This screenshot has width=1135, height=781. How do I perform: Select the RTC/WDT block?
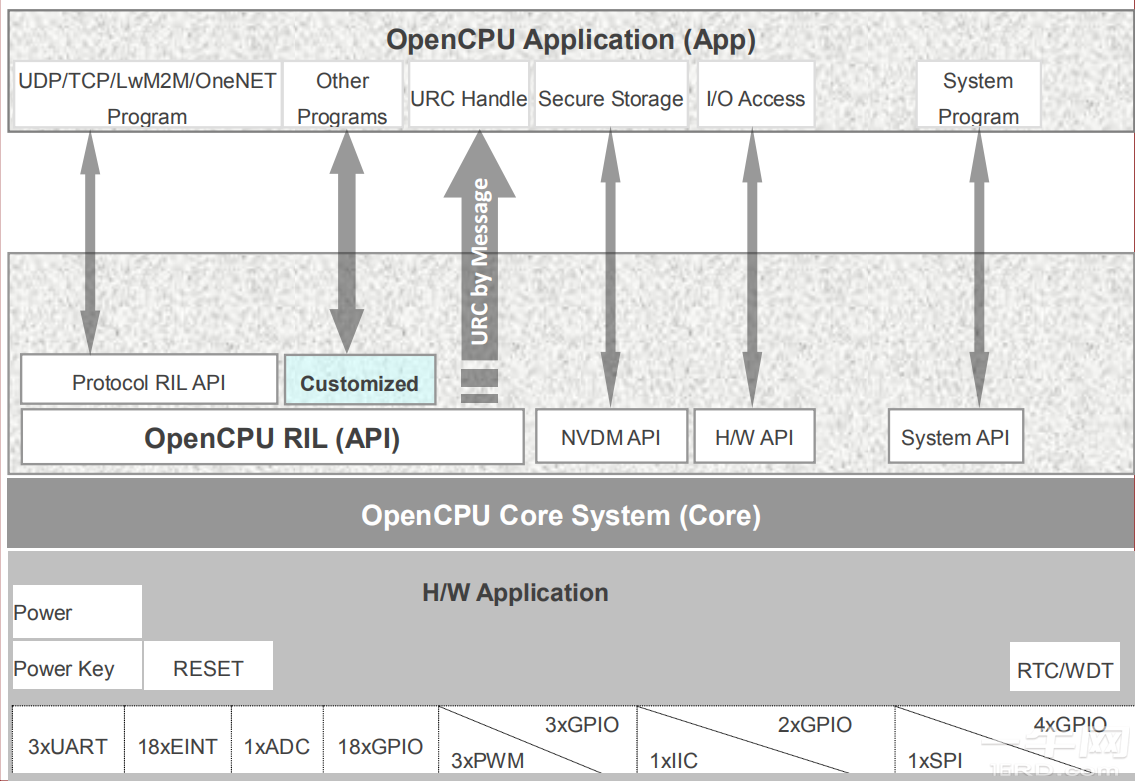(1064, 669)
